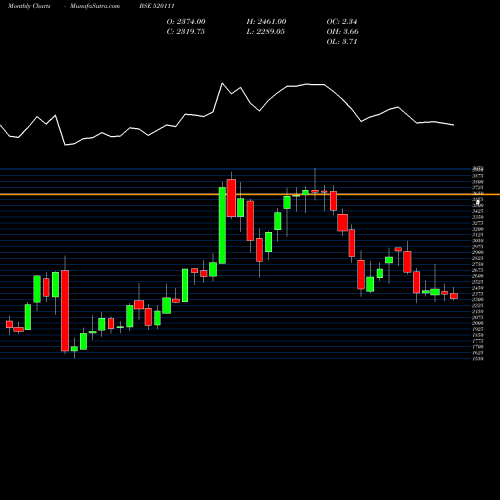The width and height of the screenshot is (500, 500).
Task: Click the 2825 price axis label
Action: coord(478,258)
